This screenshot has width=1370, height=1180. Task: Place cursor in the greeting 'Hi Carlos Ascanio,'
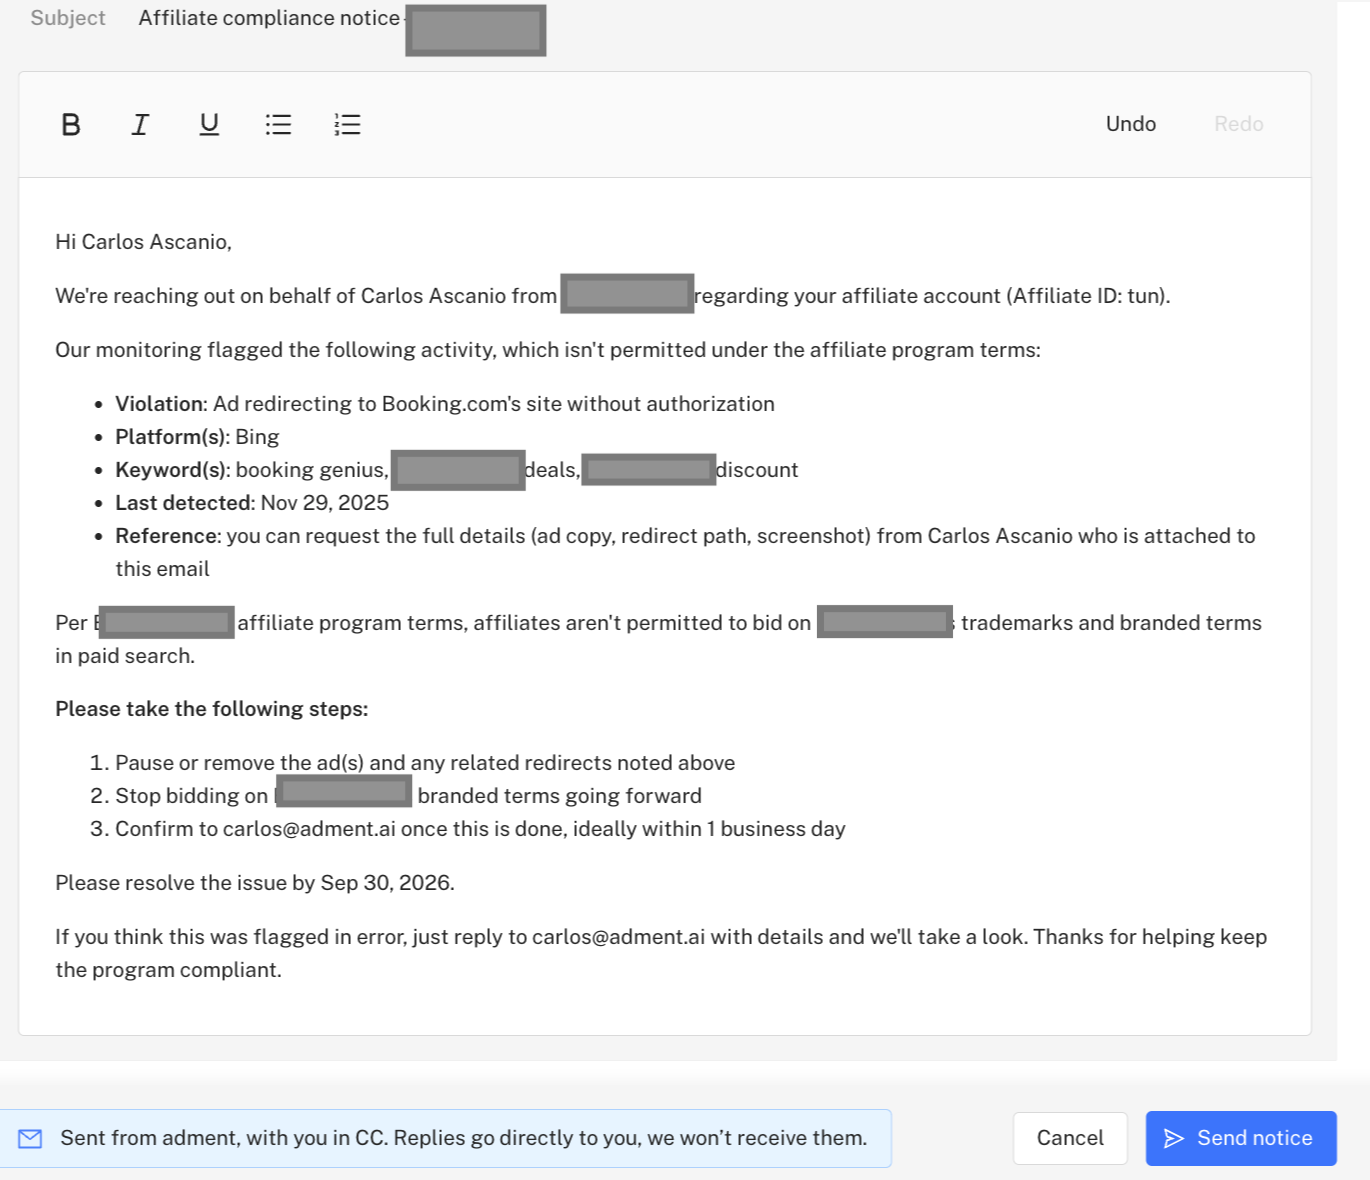pyautogui.click(x=143, y=242)
